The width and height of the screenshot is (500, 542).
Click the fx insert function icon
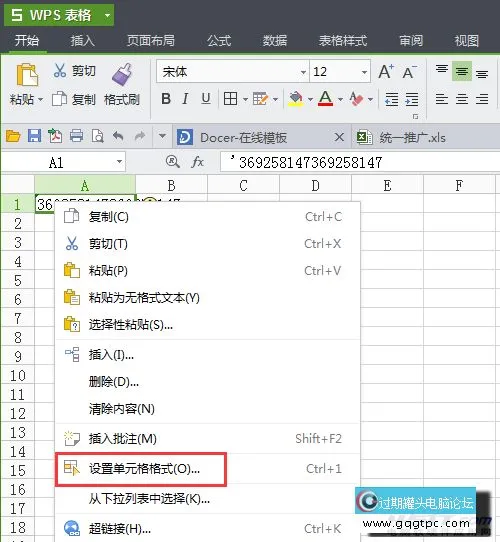(x=197, y=162)
